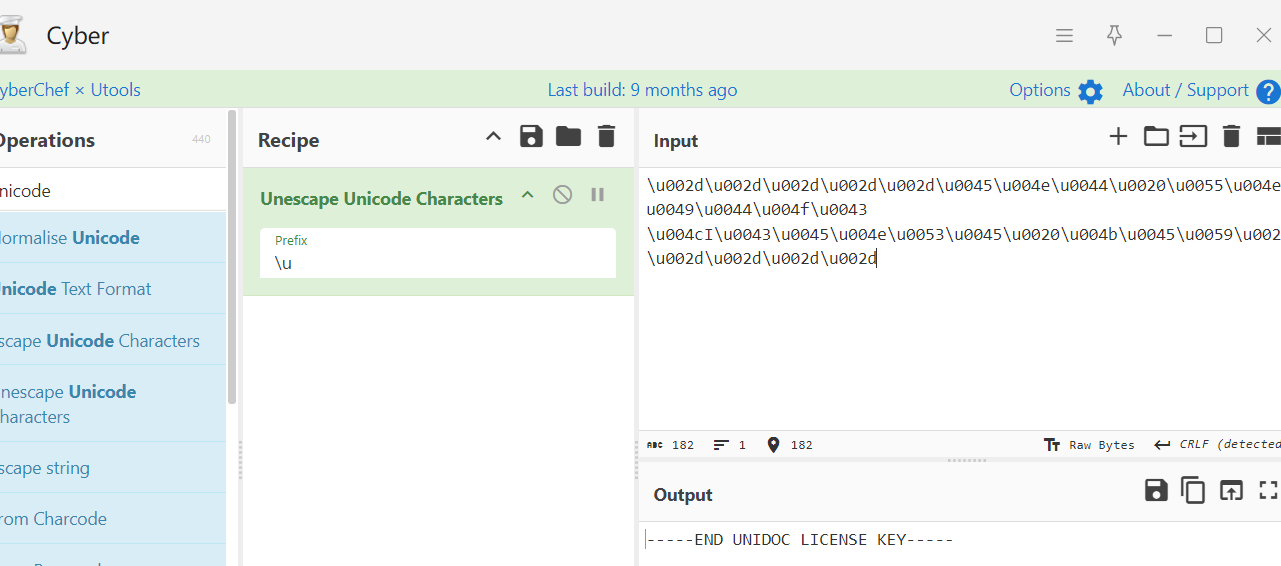Viewport: 1281px width, 566px height.
Task: Replace input with output
Action: (x=1231, y=490)
